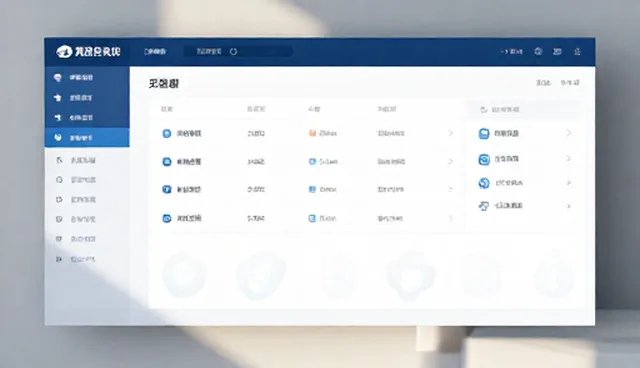Open the ninth item in the sidebar list
This screenshot has width=640, height=368.
87,239
